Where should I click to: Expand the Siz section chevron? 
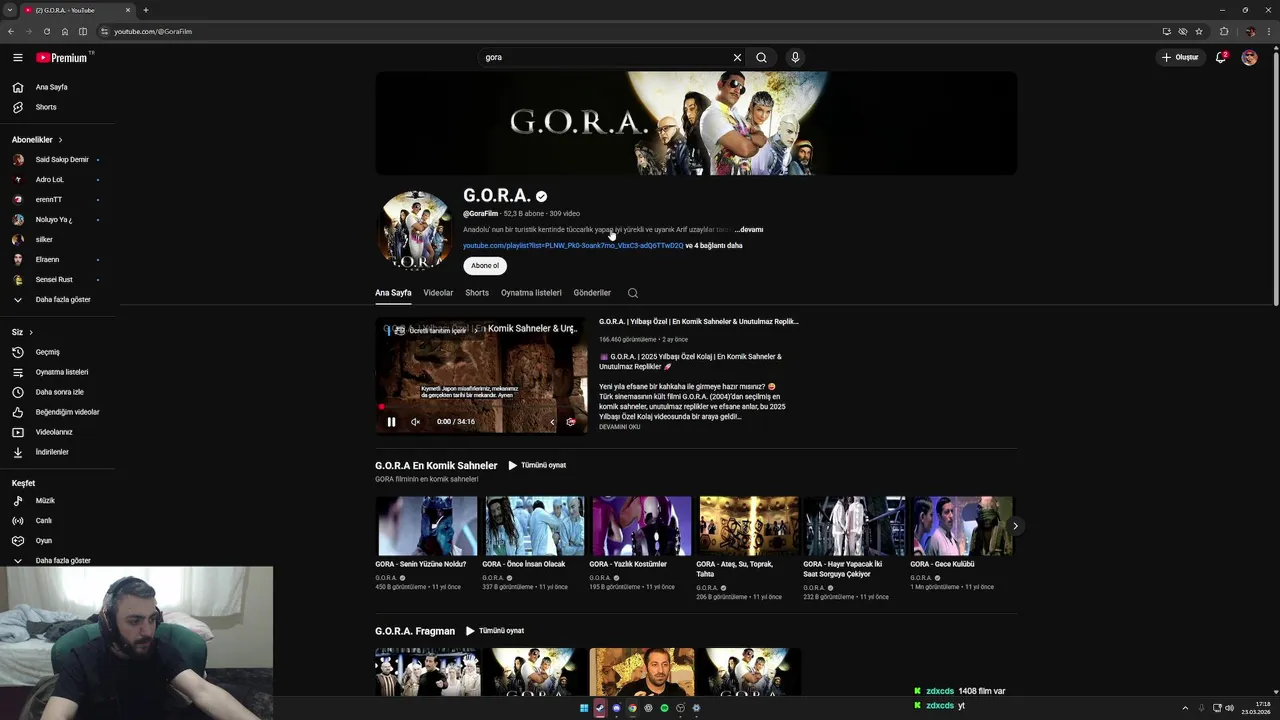[x=31, y=332]
